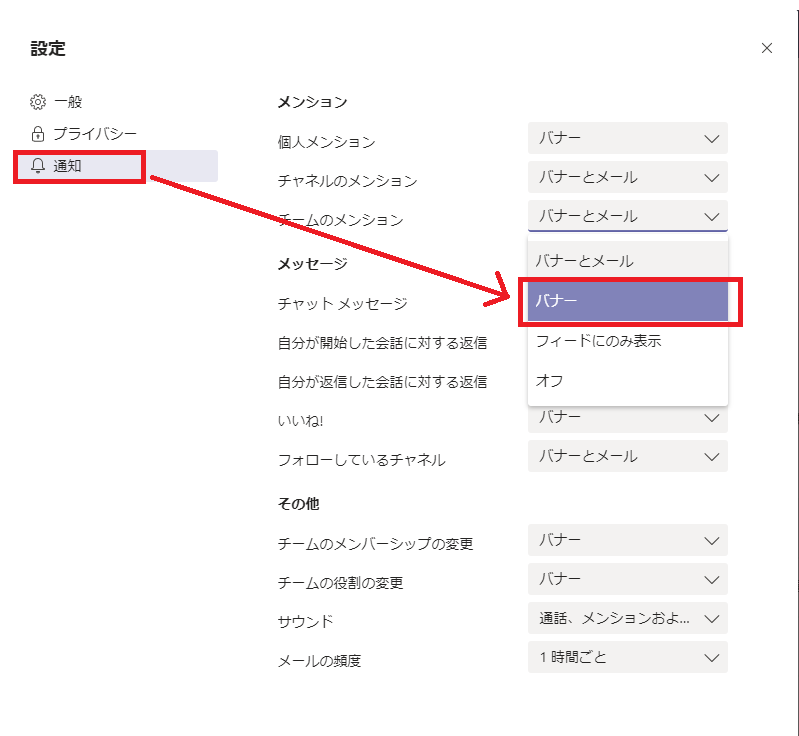799x736 pixels.
Task: Switch to the プライバシー settings section
Action: click(94, 133)
